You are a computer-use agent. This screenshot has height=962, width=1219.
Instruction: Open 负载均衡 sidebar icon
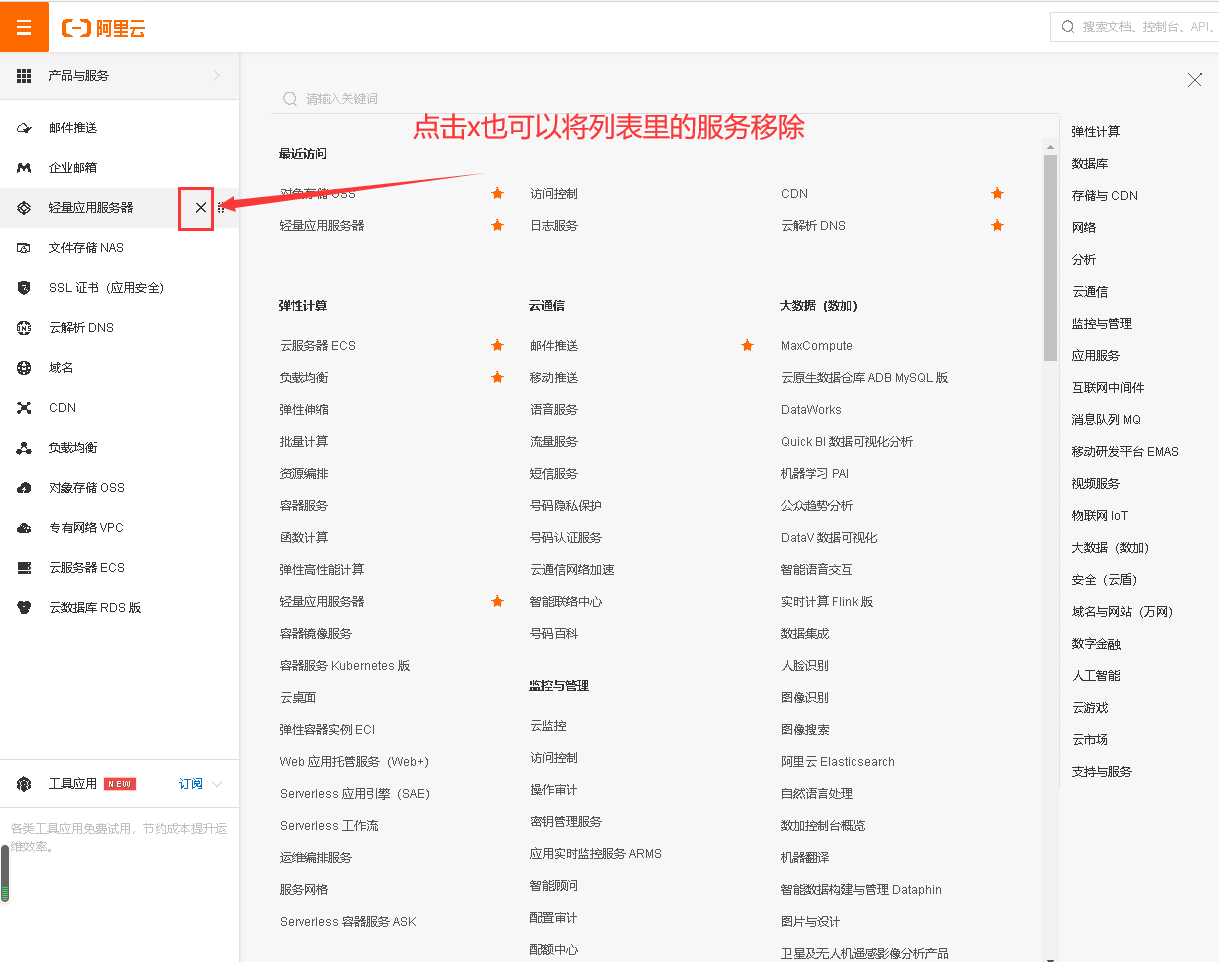pyautogui.click(x=24, y=448)
